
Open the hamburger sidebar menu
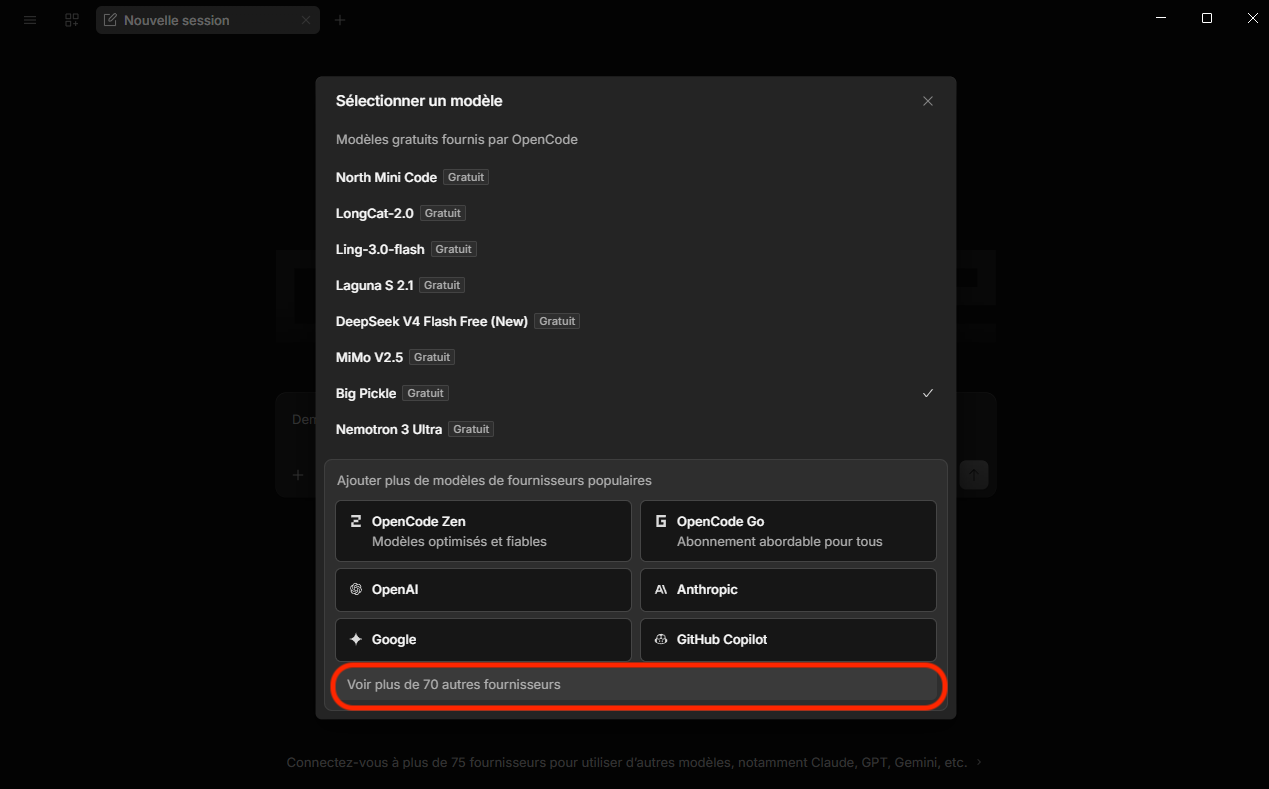[x=30, y=20]
